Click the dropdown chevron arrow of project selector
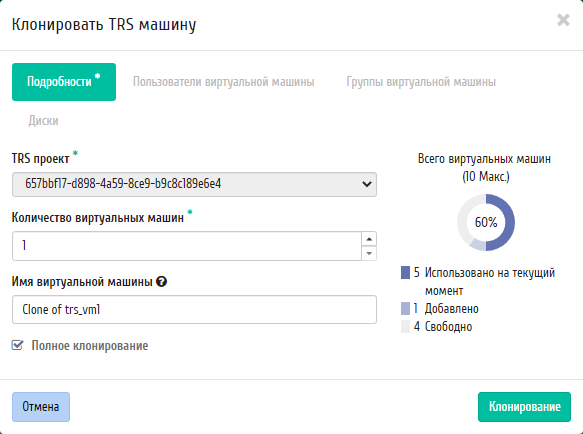The height and width of the screenshot is (434, 583). (367, 184)
